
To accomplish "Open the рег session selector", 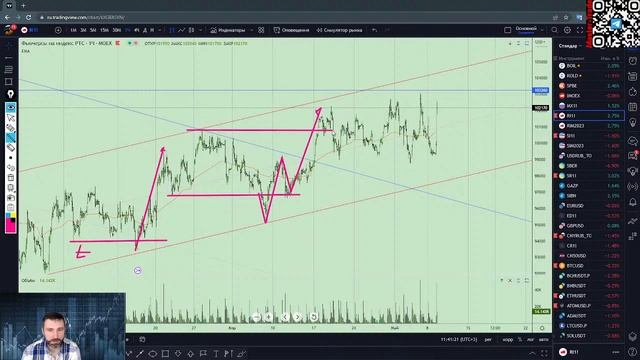I will tap(488, 340).
